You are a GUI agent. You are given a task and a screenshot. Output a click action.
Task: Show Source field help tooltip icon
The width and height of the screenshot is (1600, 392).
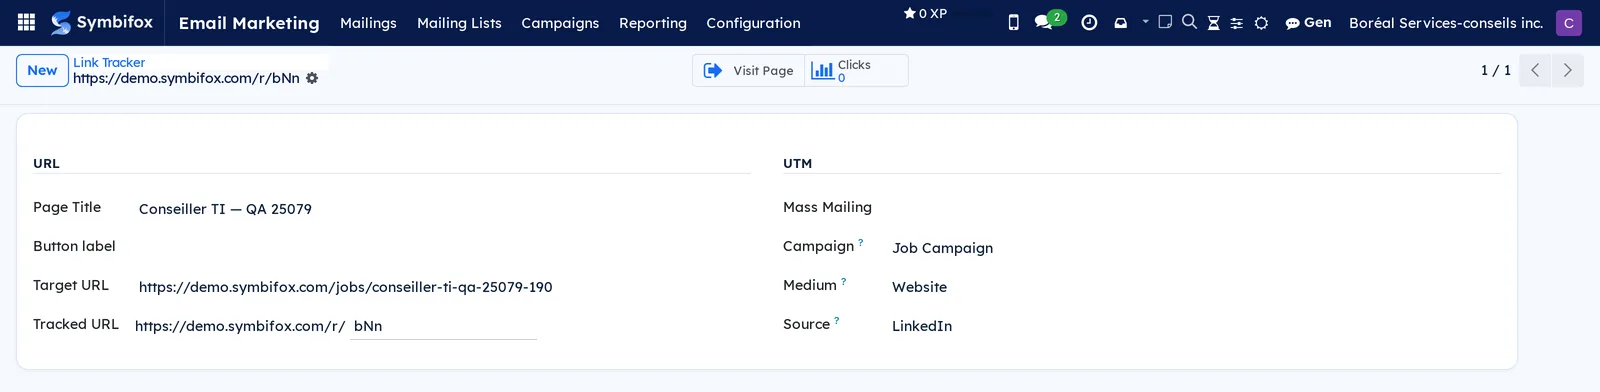point(837,320)
